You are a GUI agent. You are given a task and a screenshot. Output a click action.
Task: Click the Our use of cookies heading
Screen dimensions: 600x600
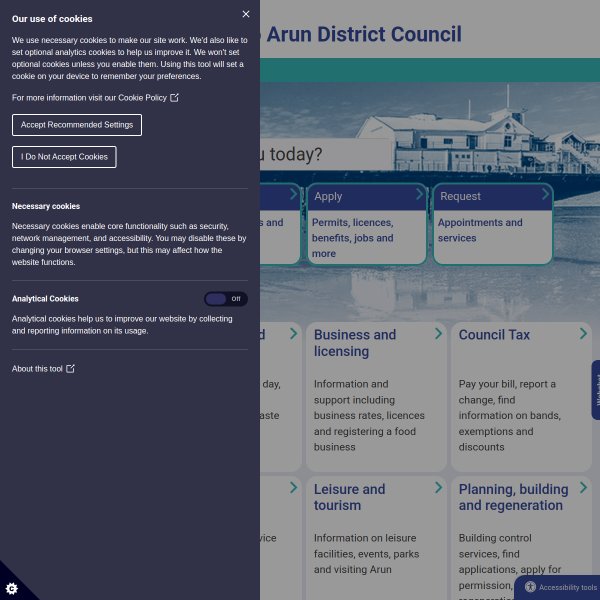click(52, 19)
